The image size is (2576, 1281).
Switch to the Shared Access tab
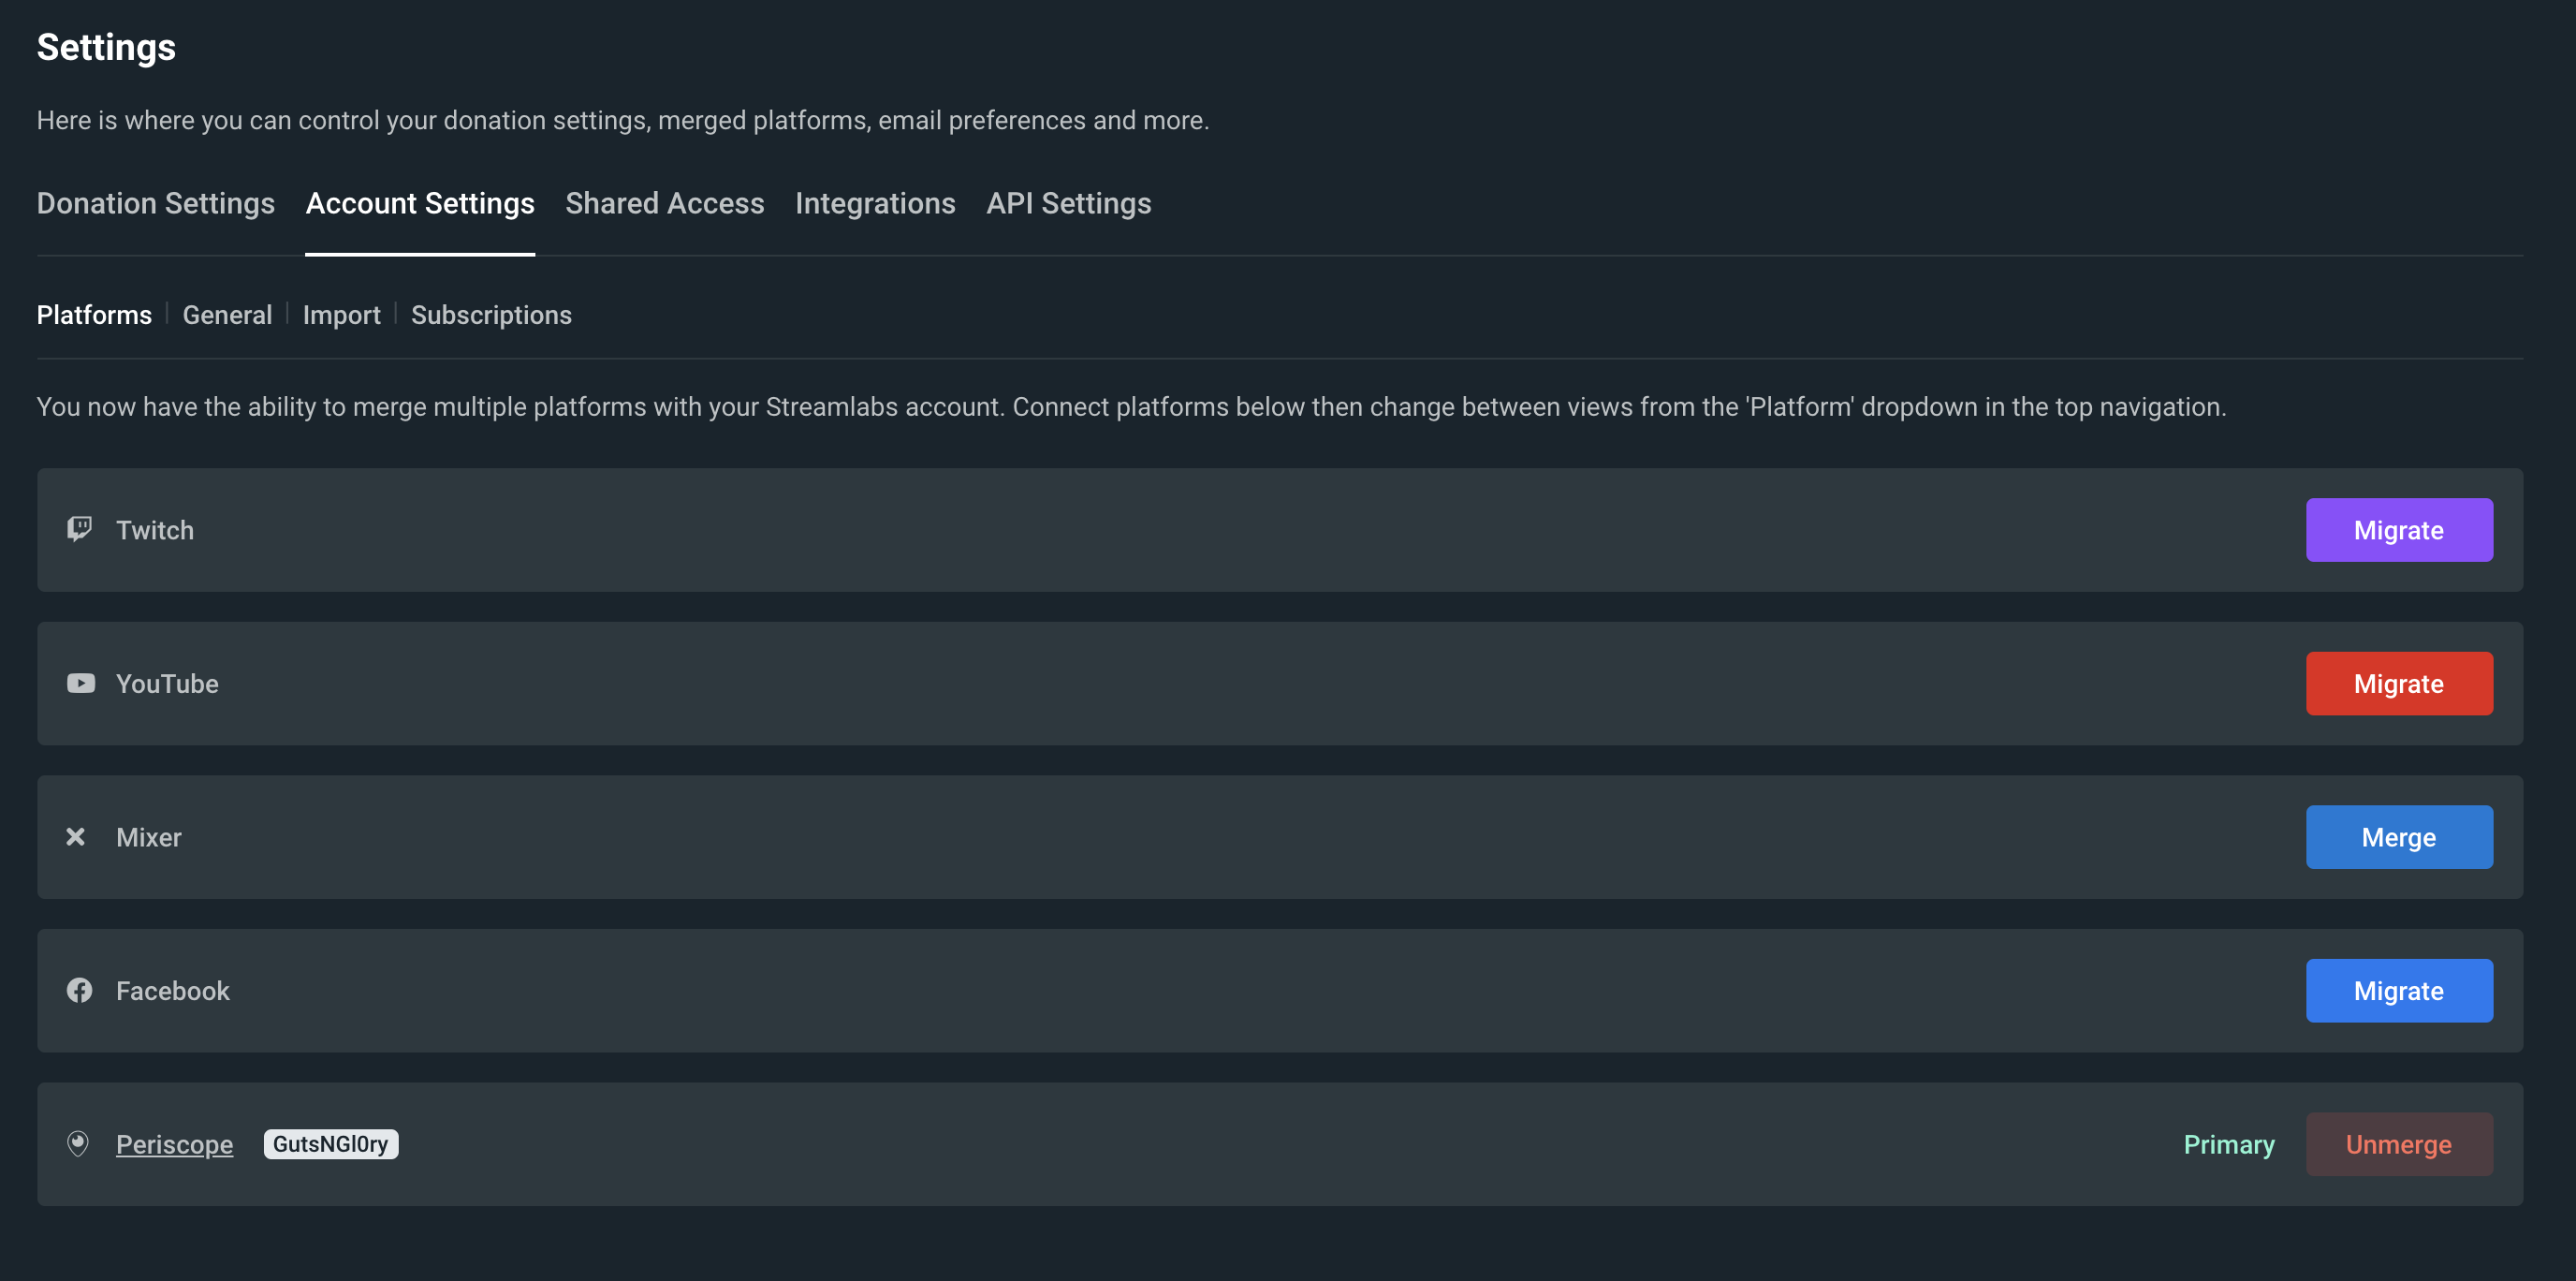[x=664, y=203]
